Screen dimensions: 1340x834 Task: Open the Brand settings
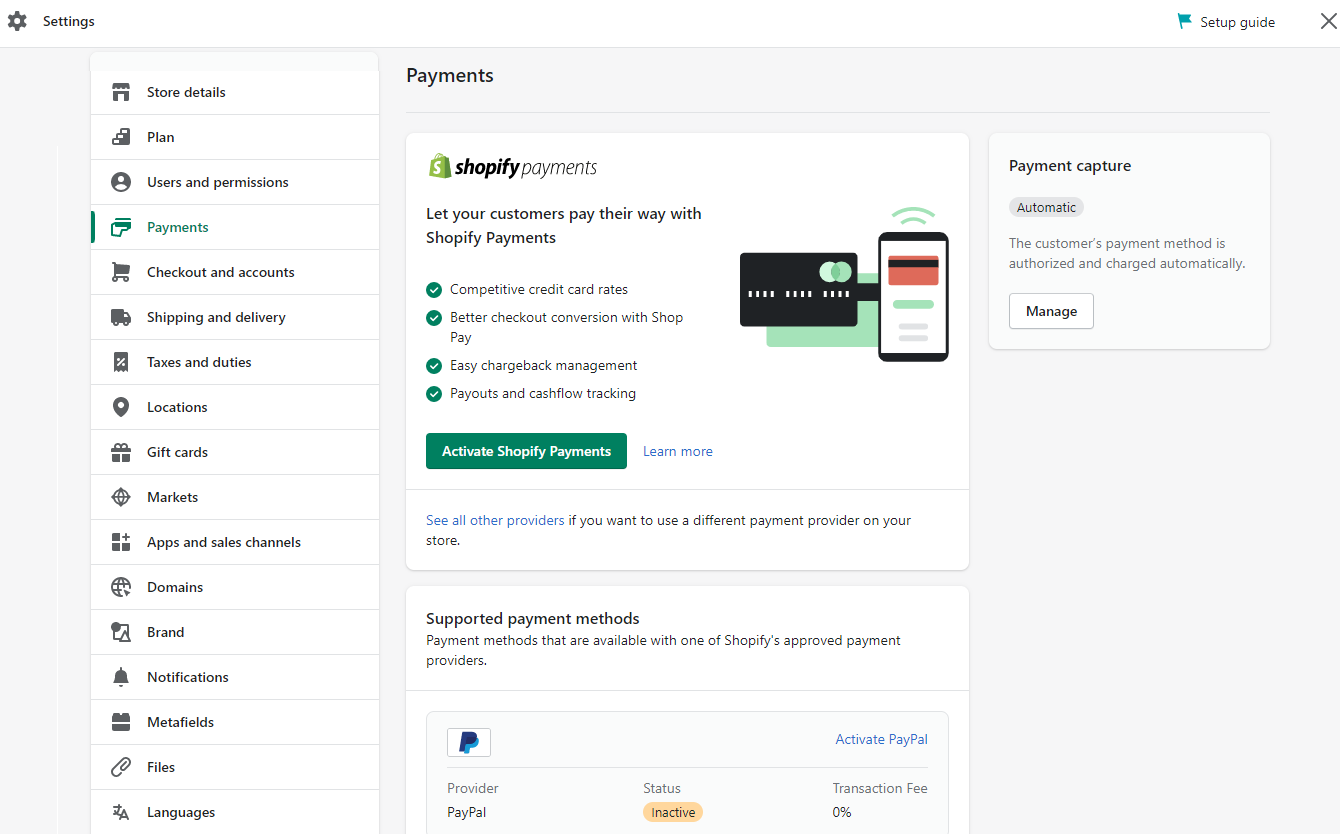click(235, 632)
